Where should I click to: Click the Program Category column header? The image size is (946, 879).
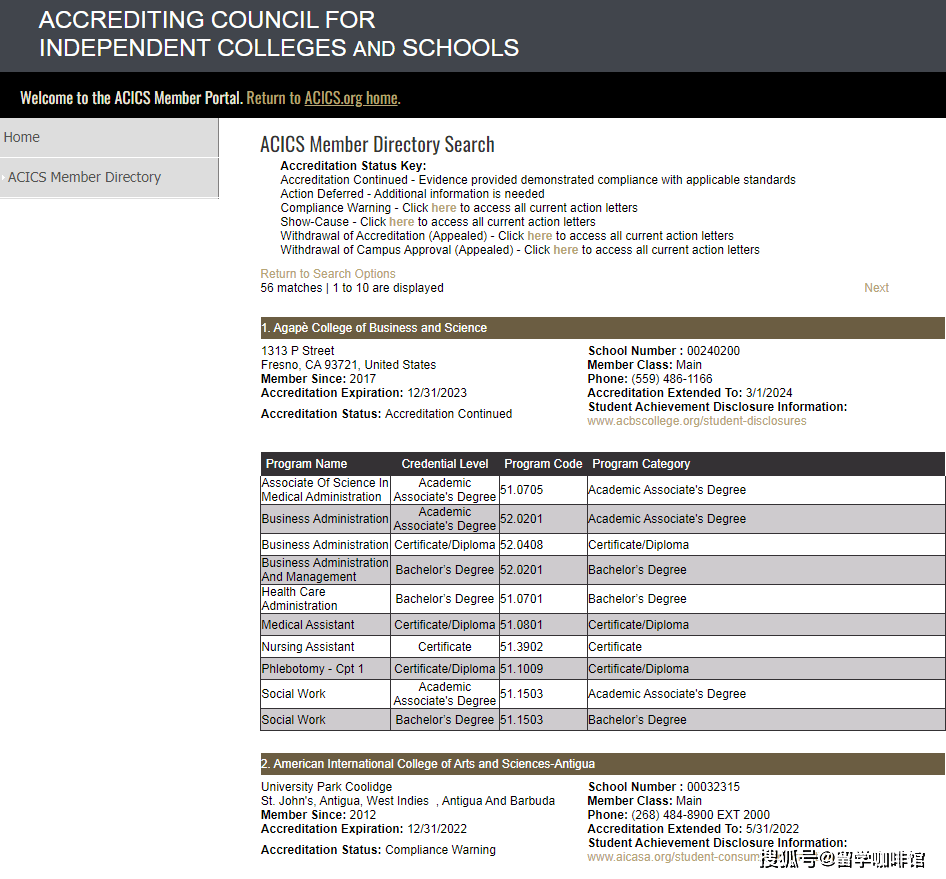(641, 464)
